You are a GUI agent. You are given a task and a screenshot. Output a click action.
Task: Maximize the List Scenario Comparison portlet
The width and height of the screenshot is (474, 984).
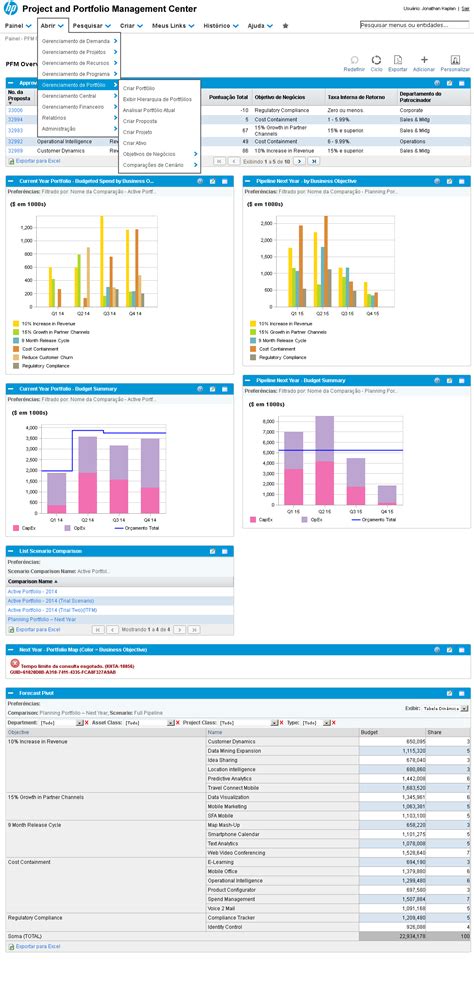225,551
